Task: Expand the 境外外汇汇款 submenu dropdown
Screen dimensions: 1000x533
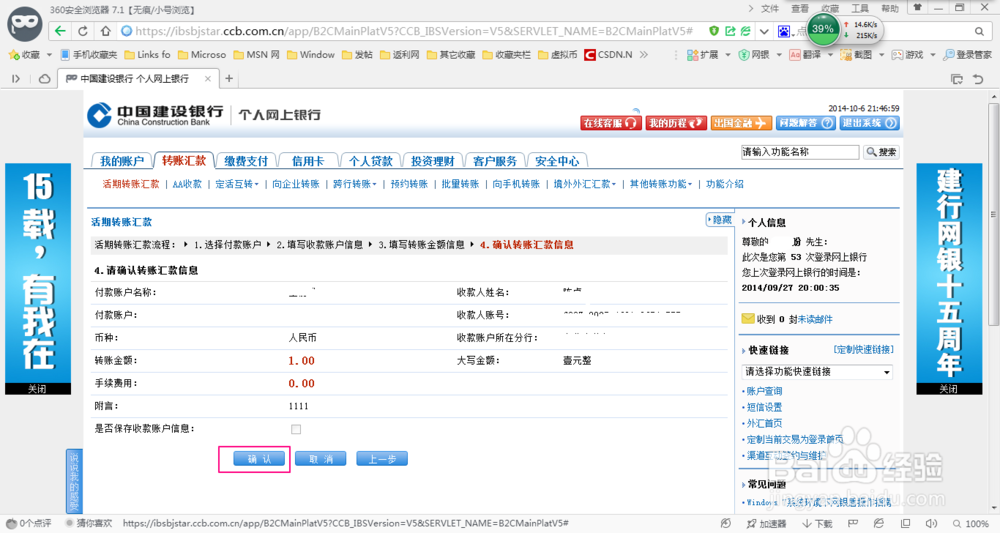Action: [x=585, y=184]
